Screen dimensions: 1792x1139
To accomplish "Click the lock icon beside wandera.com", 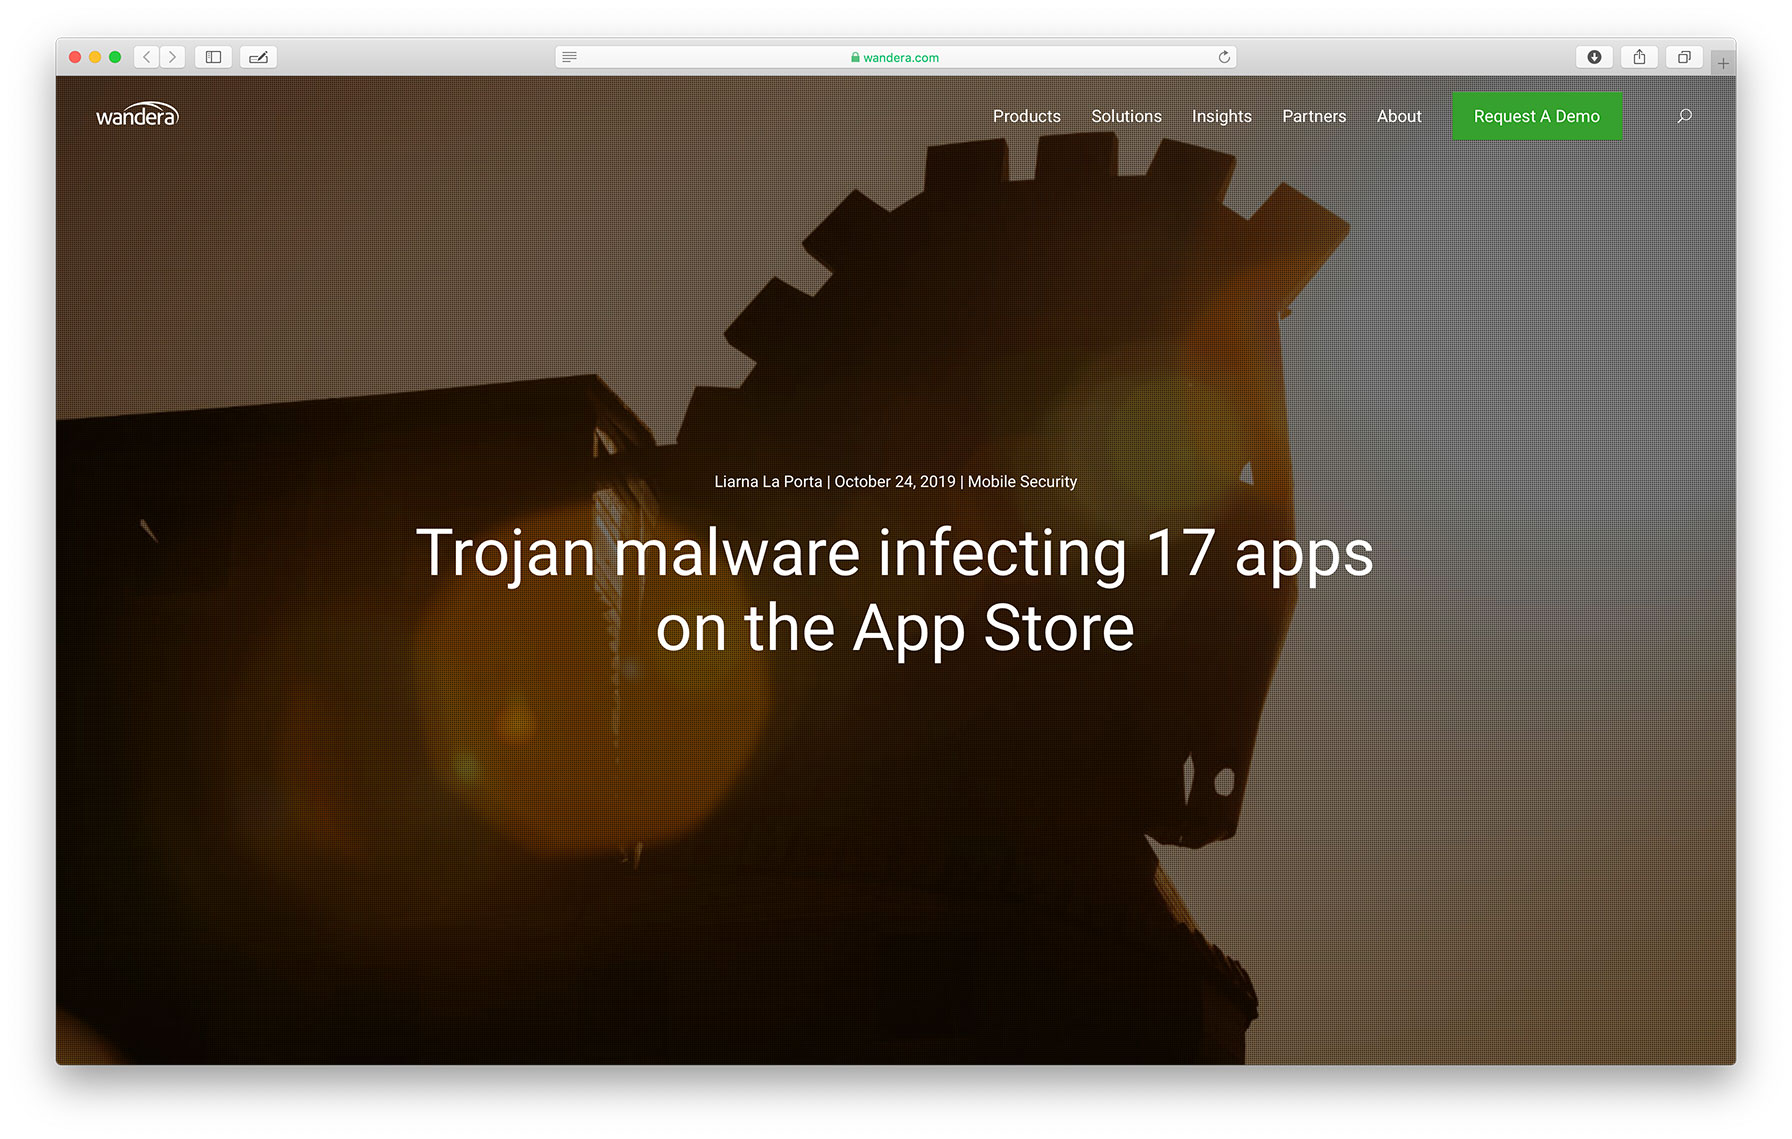I will [855, 57].
